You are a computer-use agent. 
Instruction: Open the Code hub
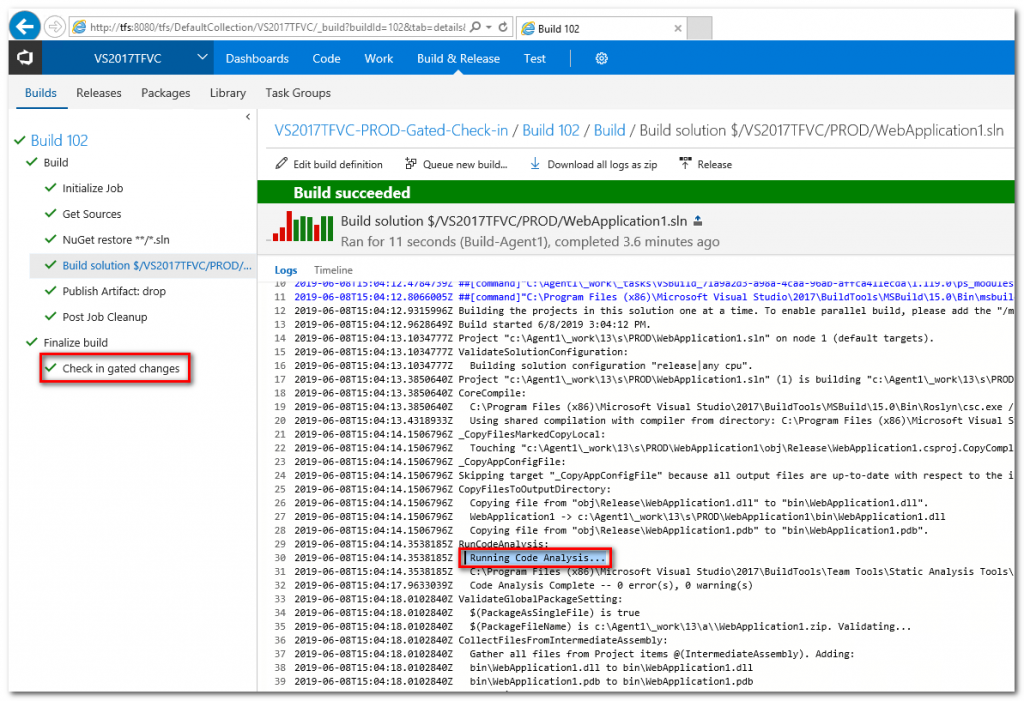(x=326, y=58)
